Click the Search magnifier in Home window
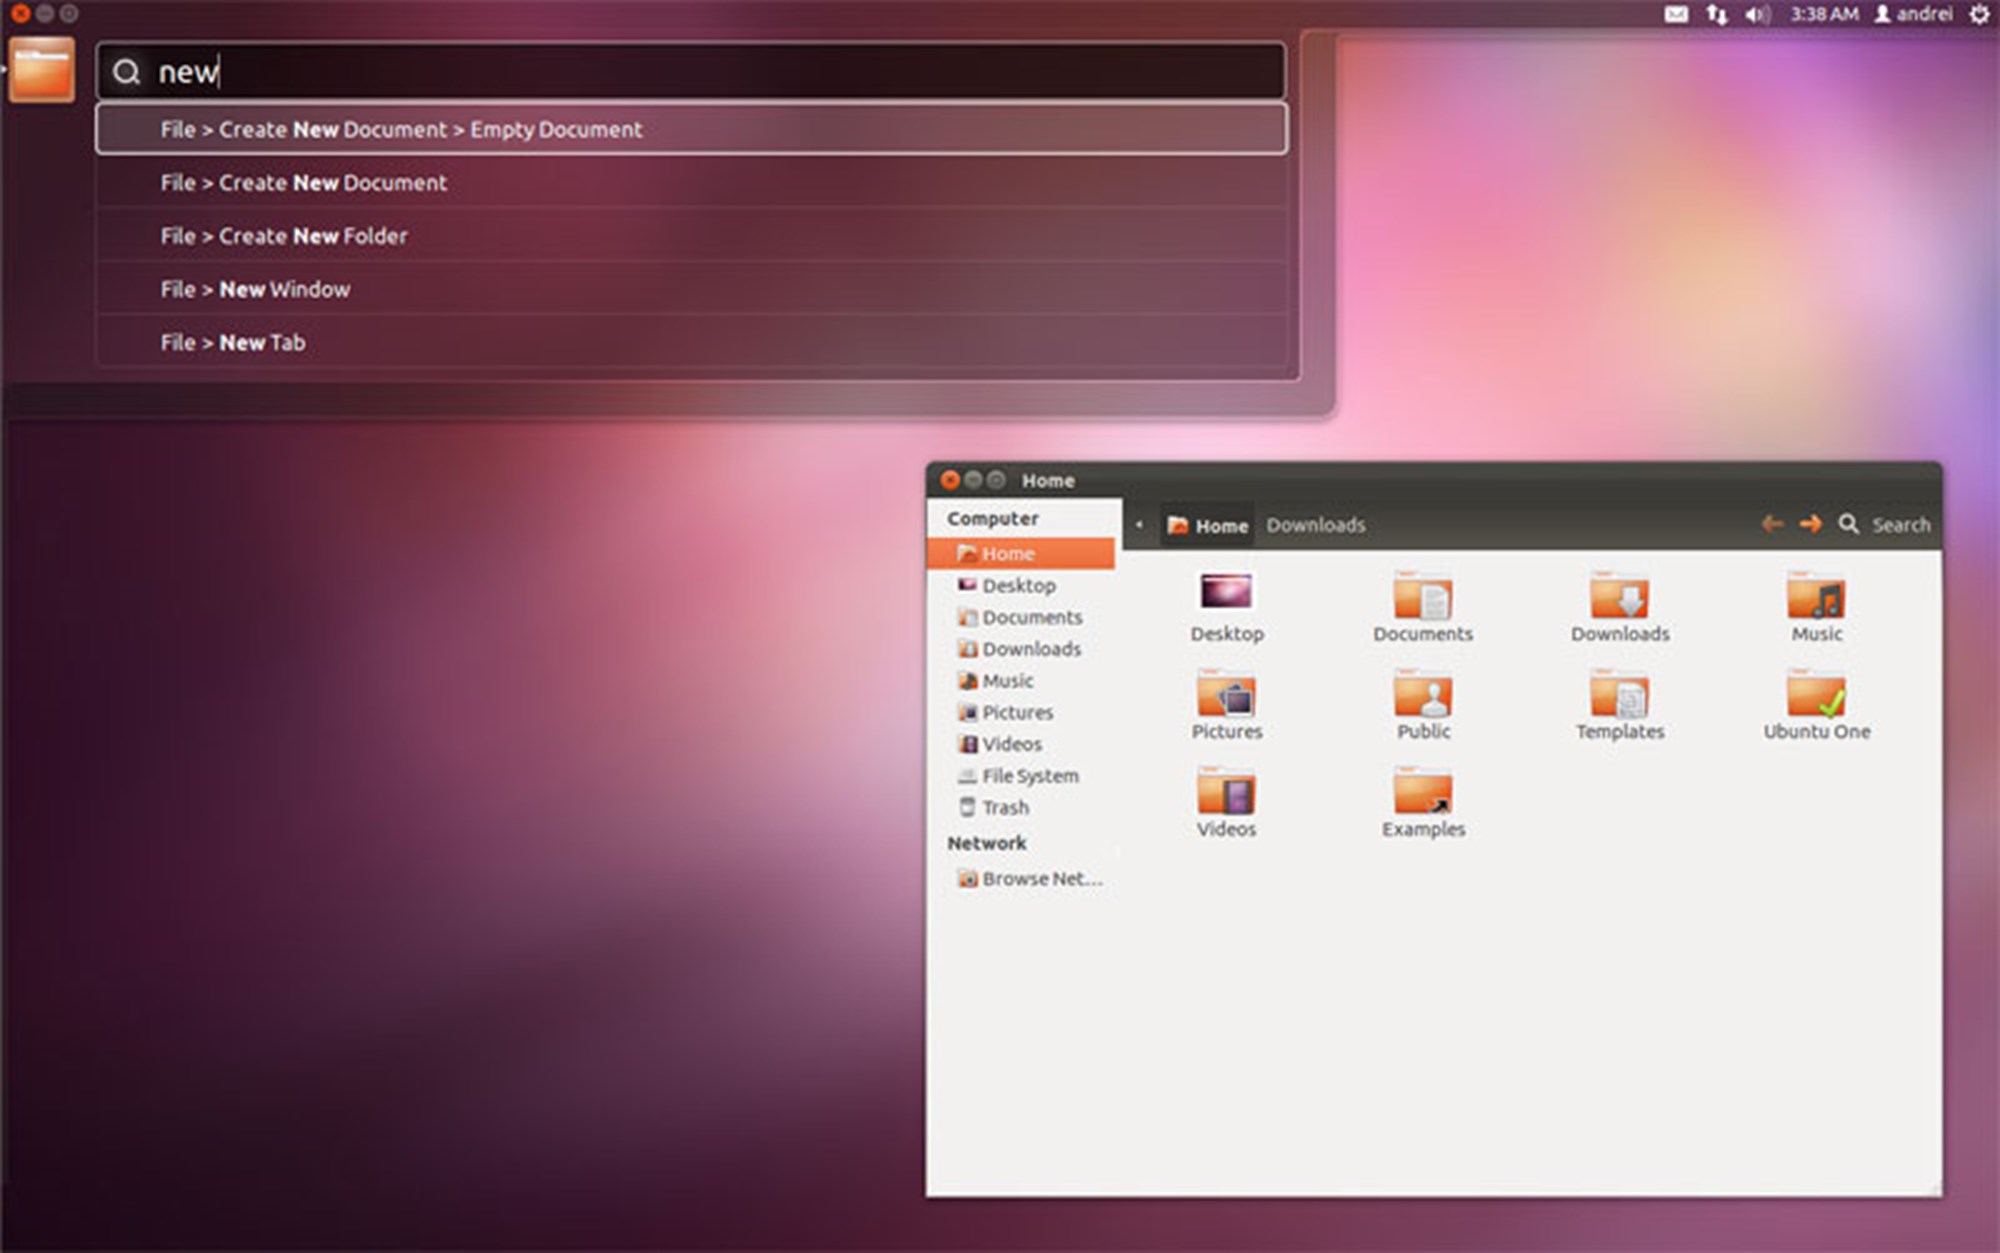 (x=1849, y=524)
